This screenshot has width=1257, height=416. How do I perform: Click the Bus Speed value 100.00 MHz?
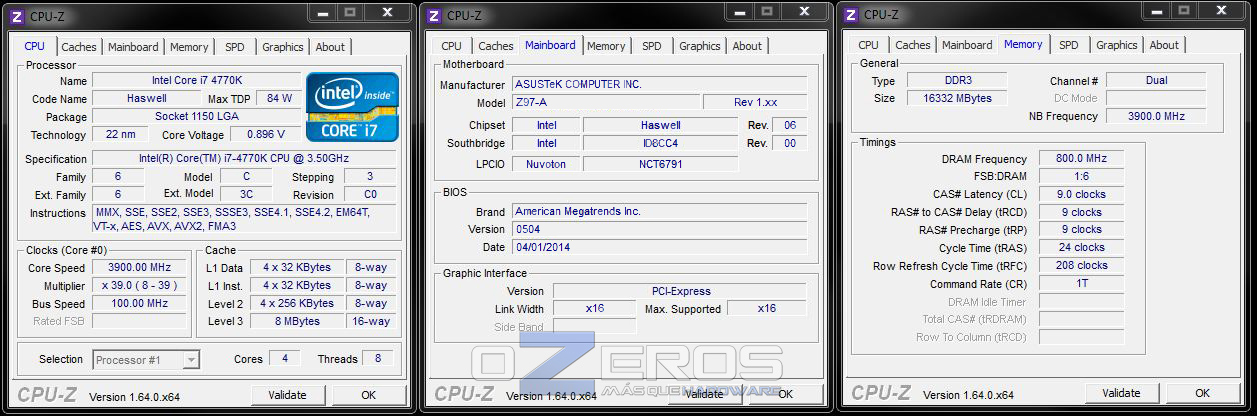click(x=139, y=303)
